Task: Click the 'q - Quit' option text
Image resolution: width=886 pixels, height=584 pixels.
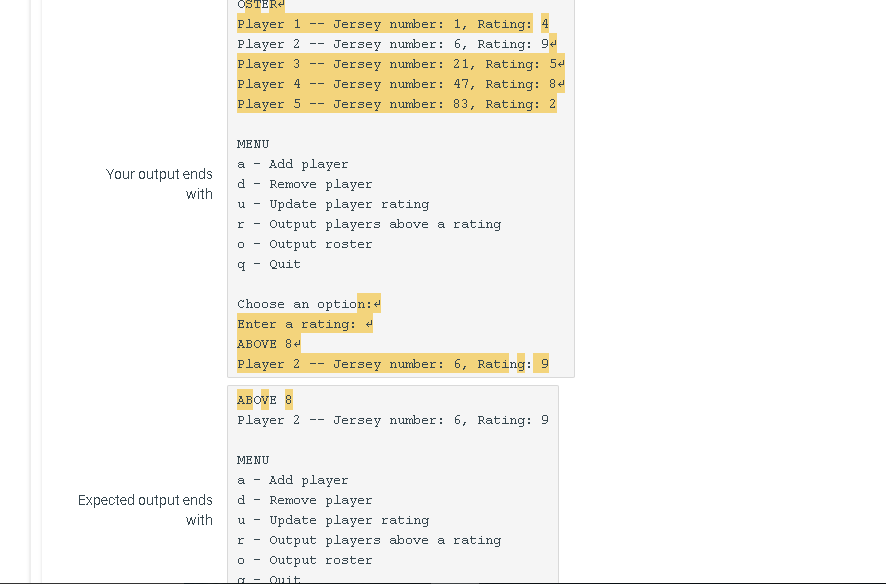Action: click(x=264, y=263)
